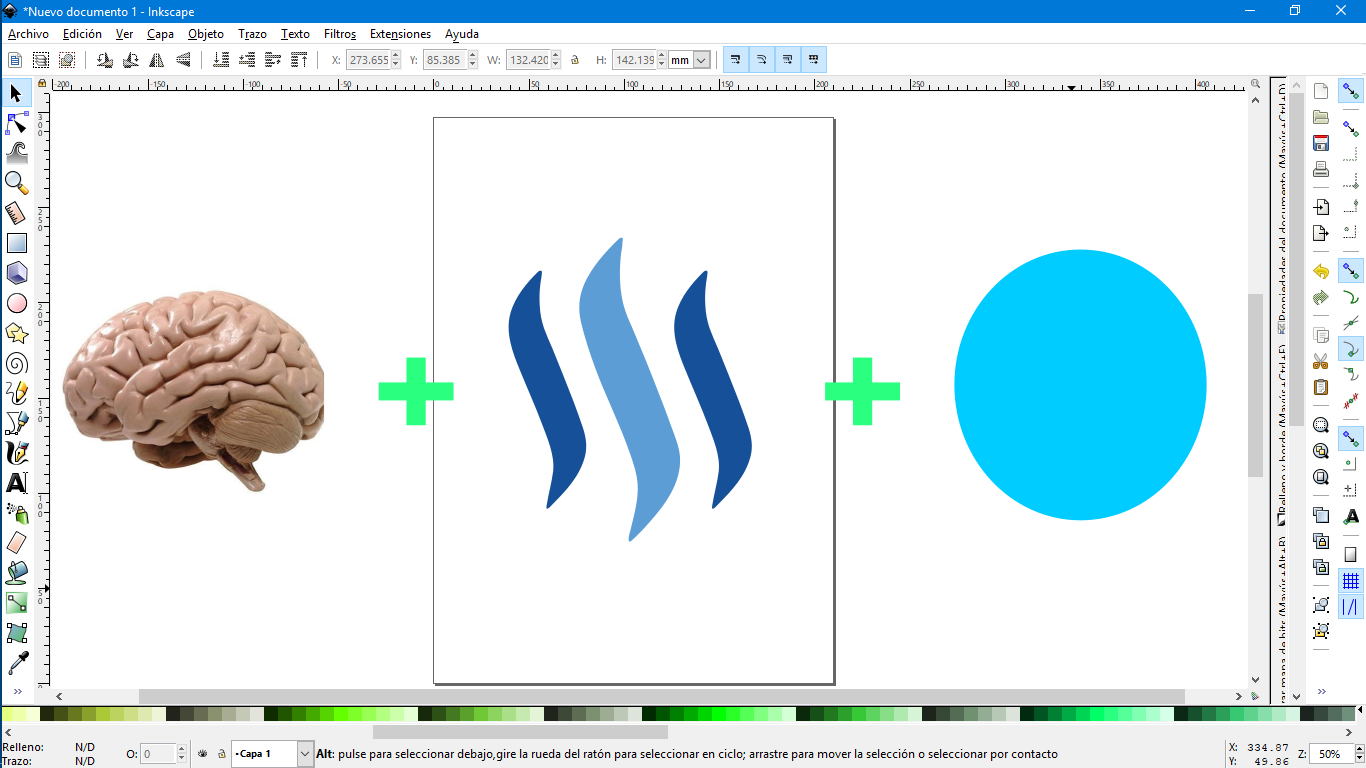The width and height of the screenshot is (1366, 768).
Task: Select the Selector arrow tool
Action: pyautogui.click(x=17, y=94)
